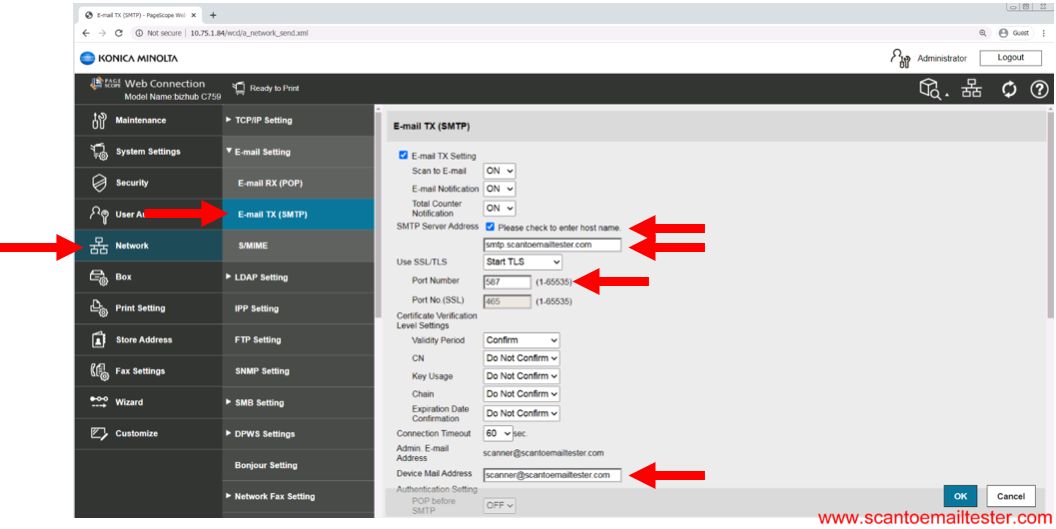This screenshot has height=529, width=1056.
Task: Open System Settings via its sidebar icon
Action: (99, 152)
